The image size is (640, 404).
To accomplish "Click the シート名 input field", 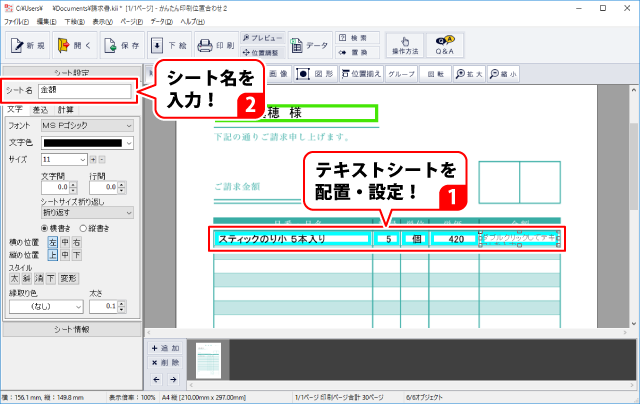I will click(84, 91).
